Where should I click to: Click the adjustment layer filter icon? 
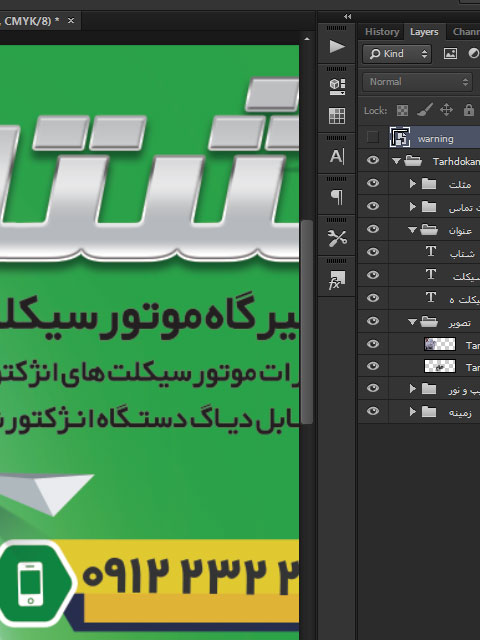pos(474,53)
